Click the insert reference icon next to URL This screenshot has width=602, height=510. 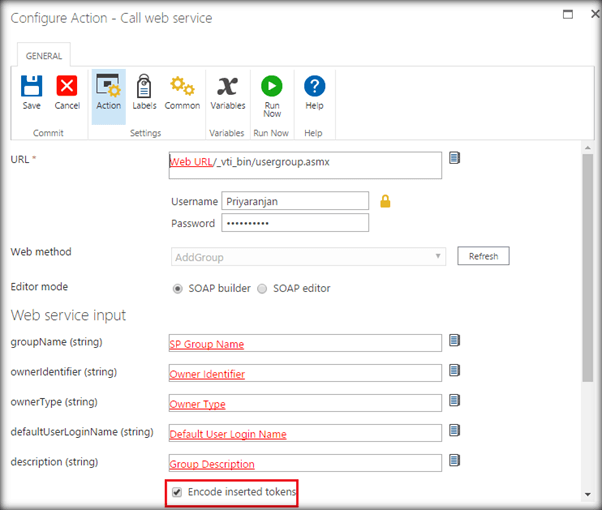coord(455,158)
